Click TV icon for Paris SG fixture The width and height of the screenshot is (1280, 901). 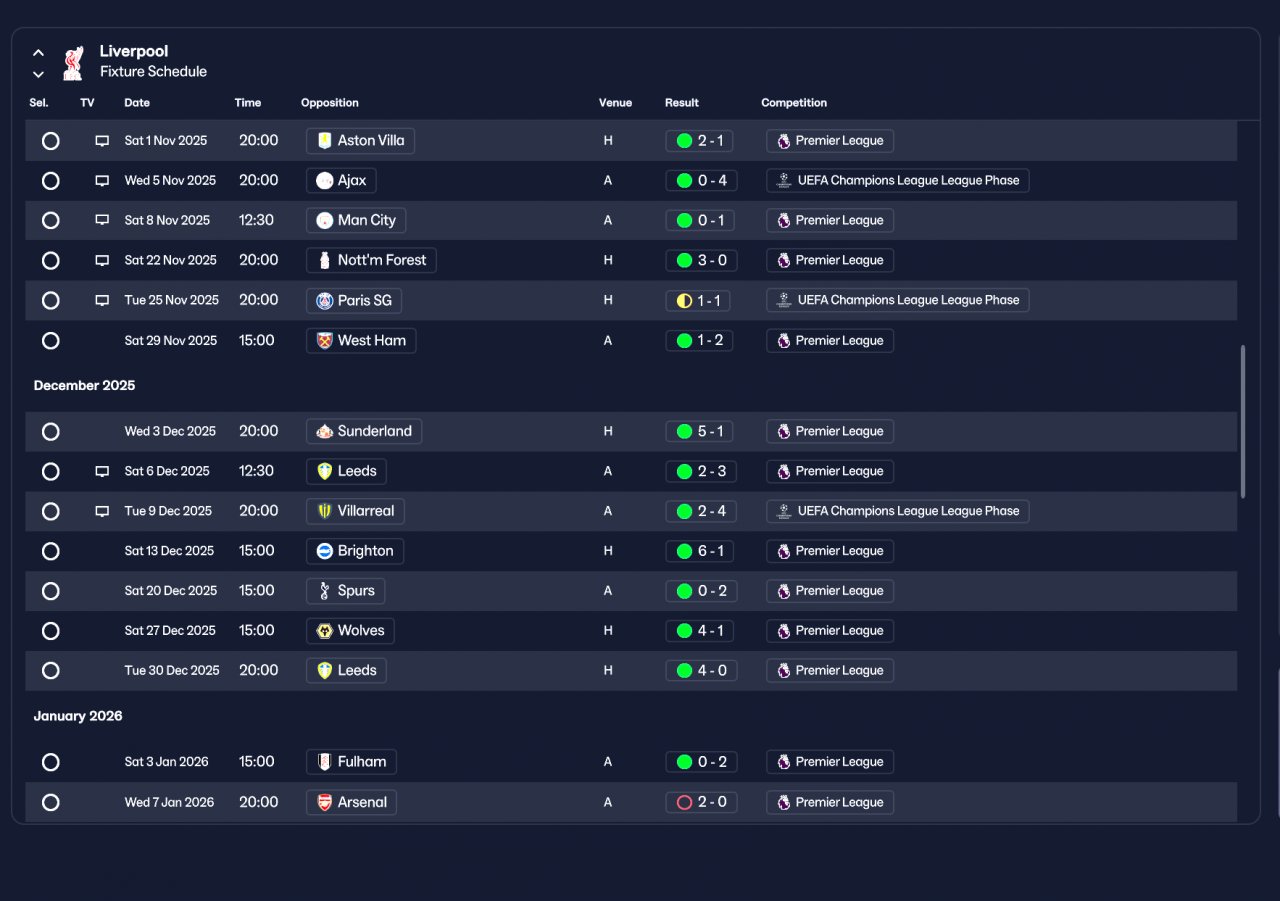coord(102,301)
